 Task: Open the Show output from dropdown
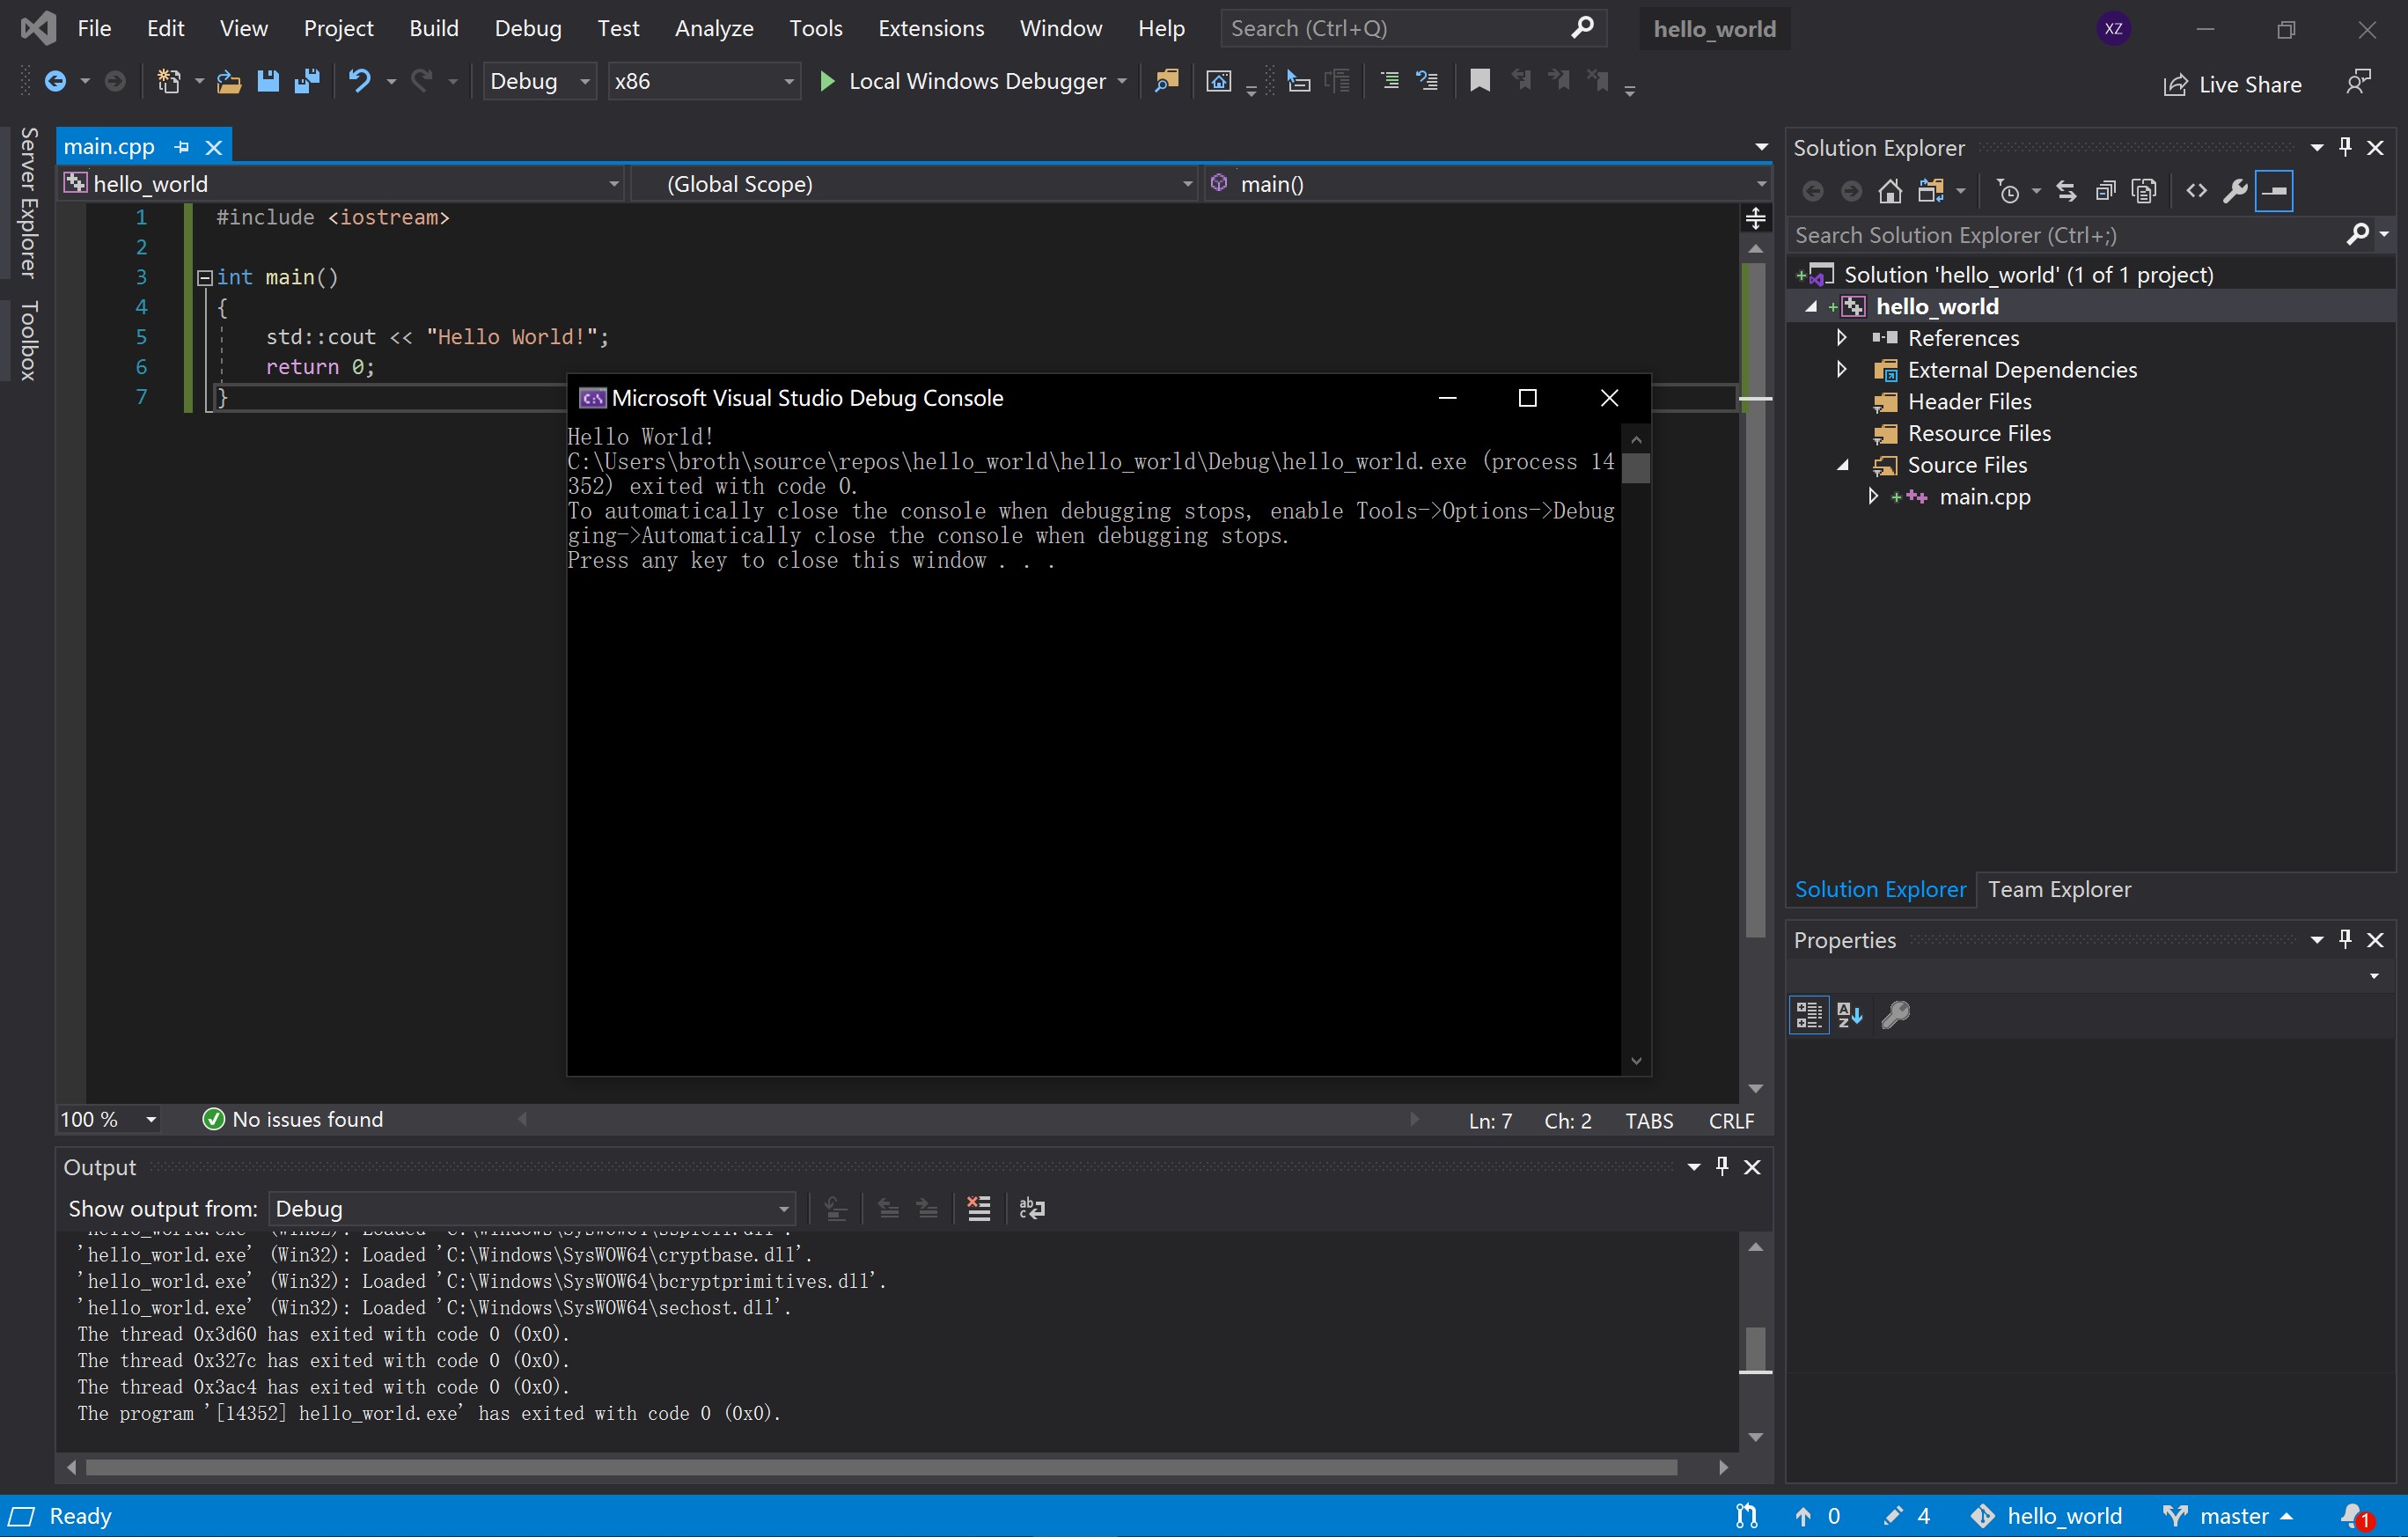point(532,1209)
